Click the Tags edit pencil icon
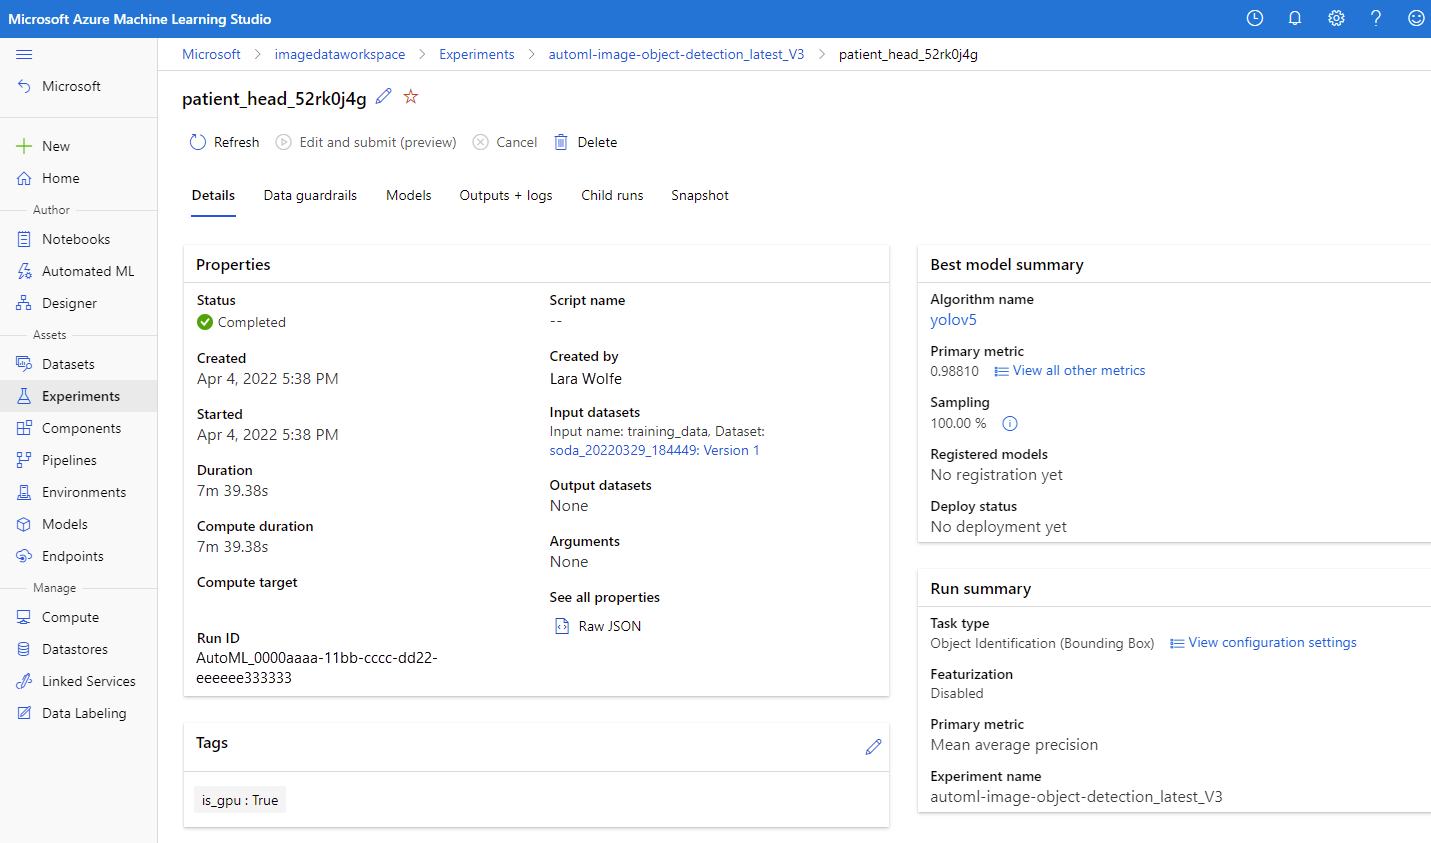Viewport: 1431px width, 843px height. pyautogui.click(x=873, y=746)
